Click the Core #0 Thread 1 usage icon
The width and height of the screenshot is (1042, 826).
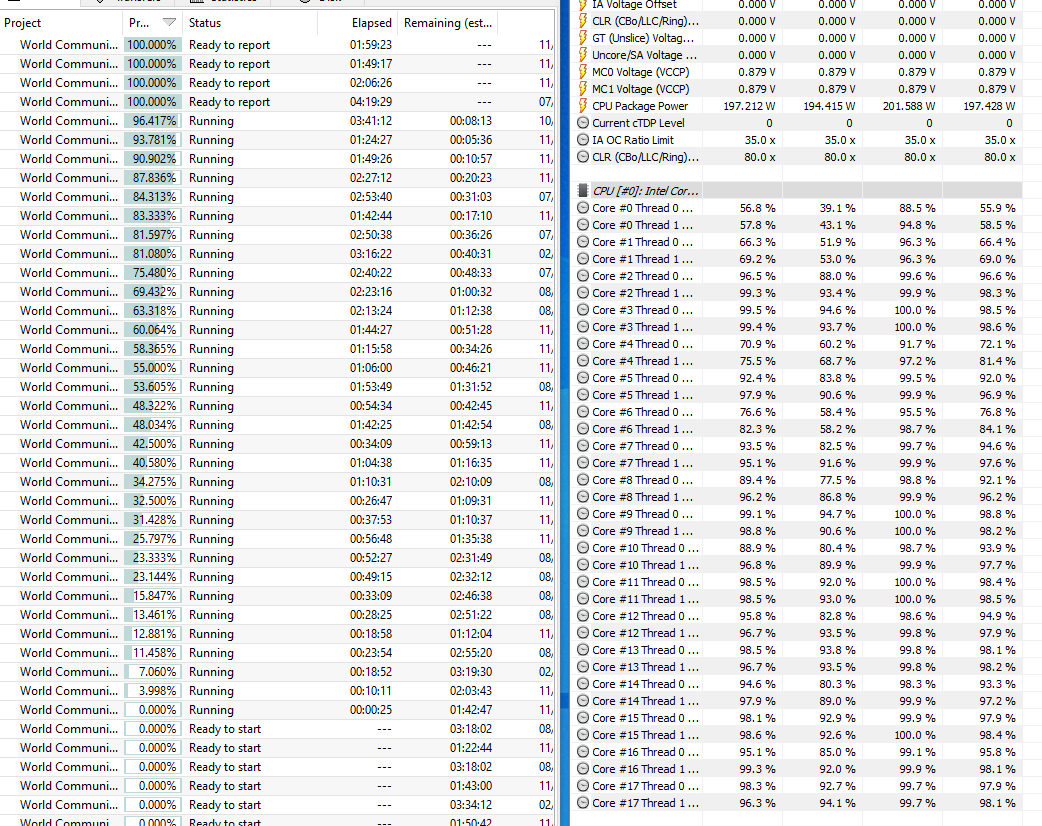(x=583, y=225)
